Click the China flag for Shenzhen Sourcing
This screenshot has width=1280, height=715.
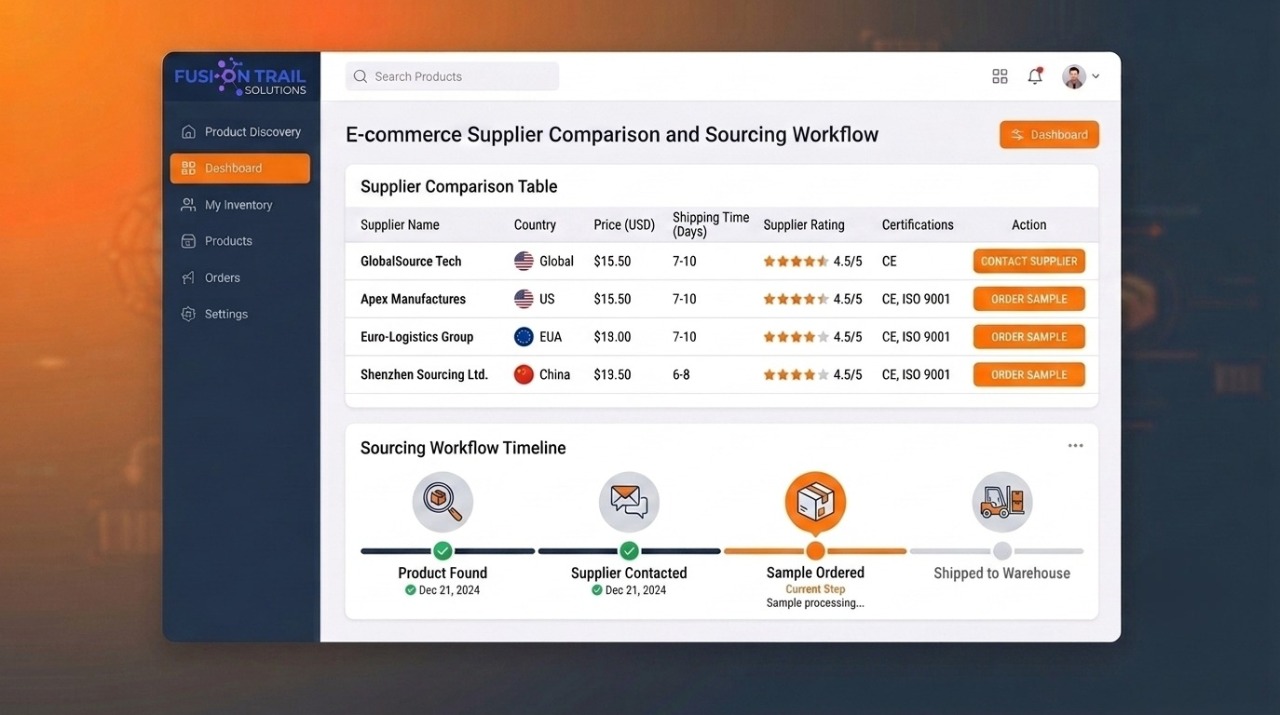524,375
